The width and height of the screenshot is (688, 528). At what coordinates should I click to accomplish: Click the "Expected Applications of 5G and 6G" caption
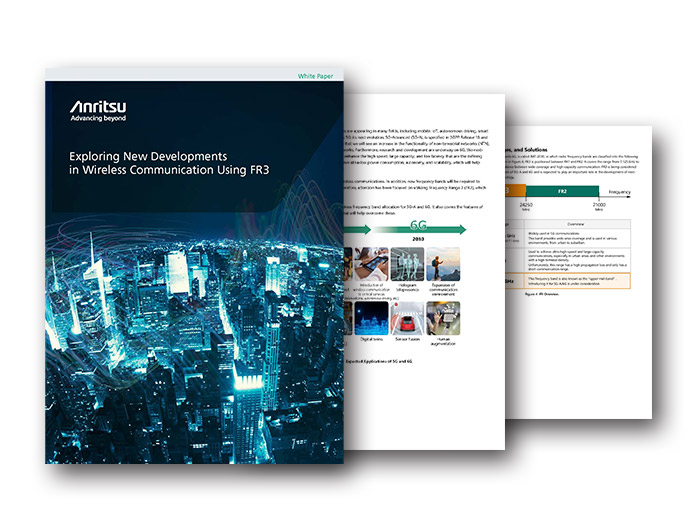click(x=379, y=362)
